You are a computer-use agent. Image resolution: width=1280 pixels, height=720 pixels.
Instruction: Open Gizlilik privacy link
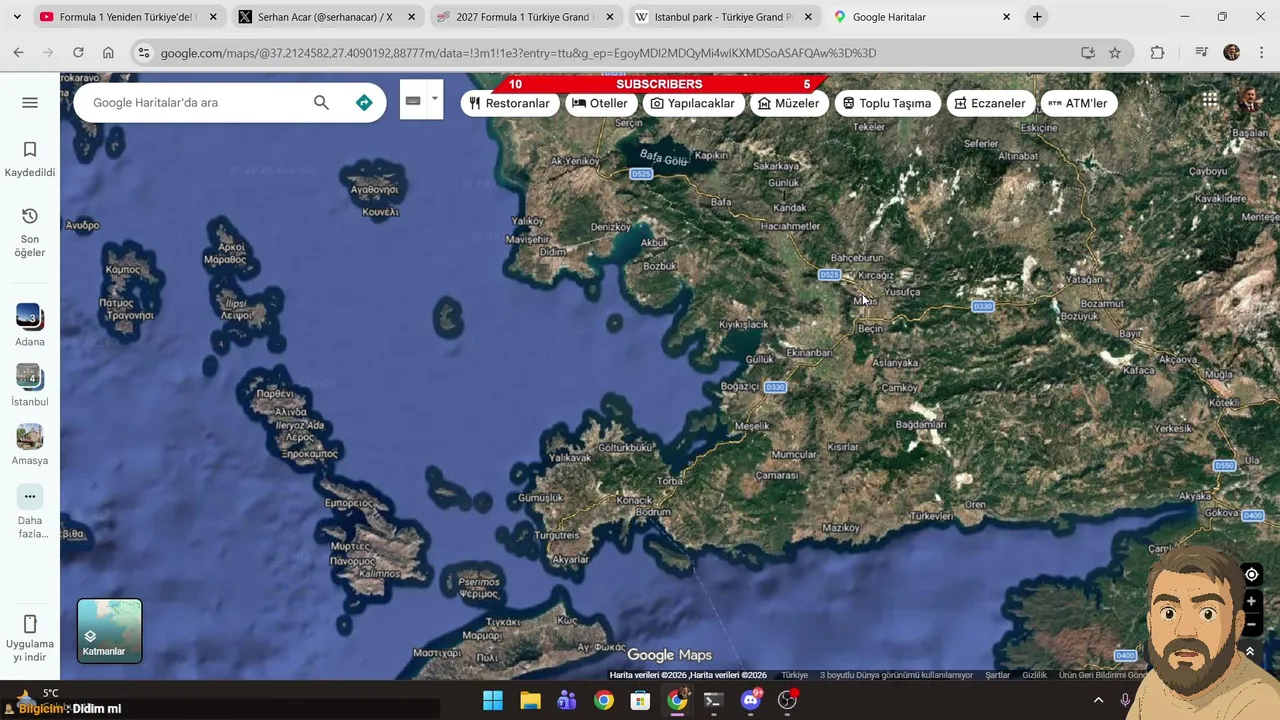1034,675
